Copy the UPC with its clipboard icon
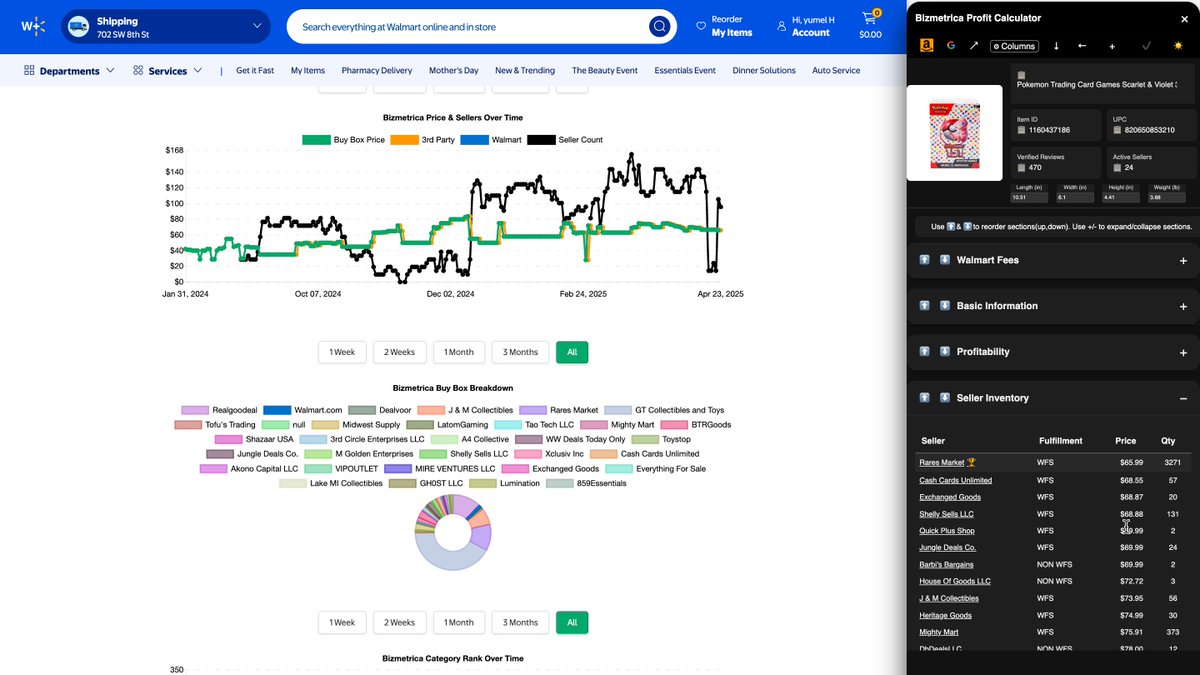The height and width of the screenshot is (675, 1200). click(x=1118, y=130)
